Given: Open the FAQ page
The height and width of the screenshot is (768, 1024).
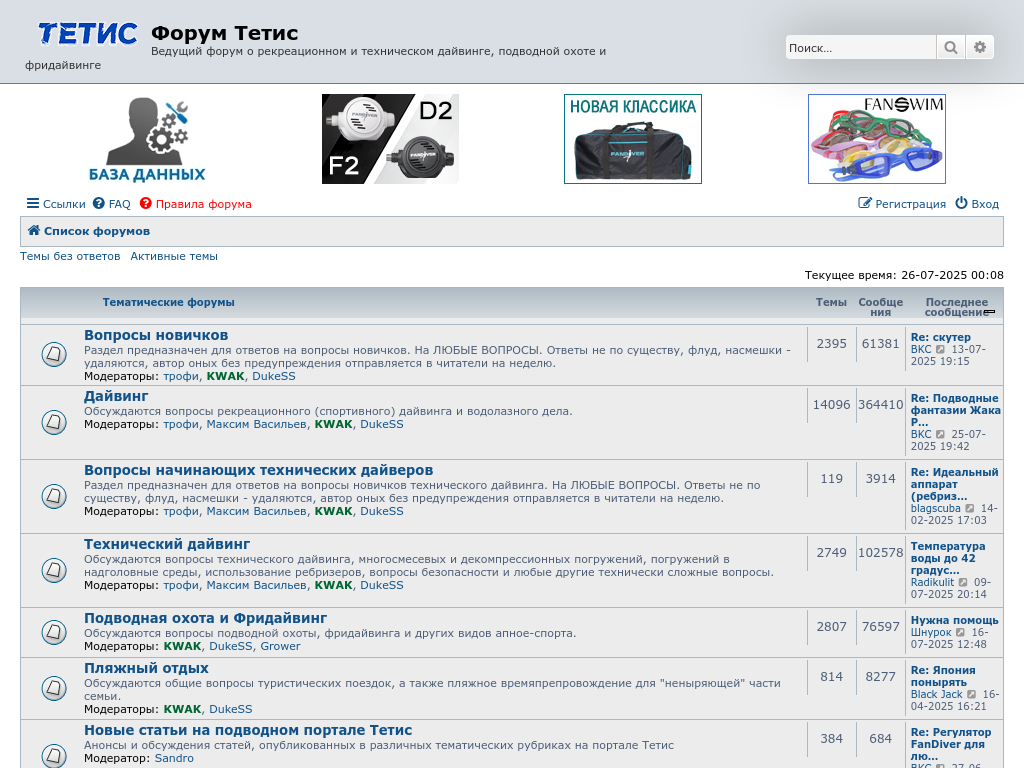Looking at the screenshot, I should (112, 204).
